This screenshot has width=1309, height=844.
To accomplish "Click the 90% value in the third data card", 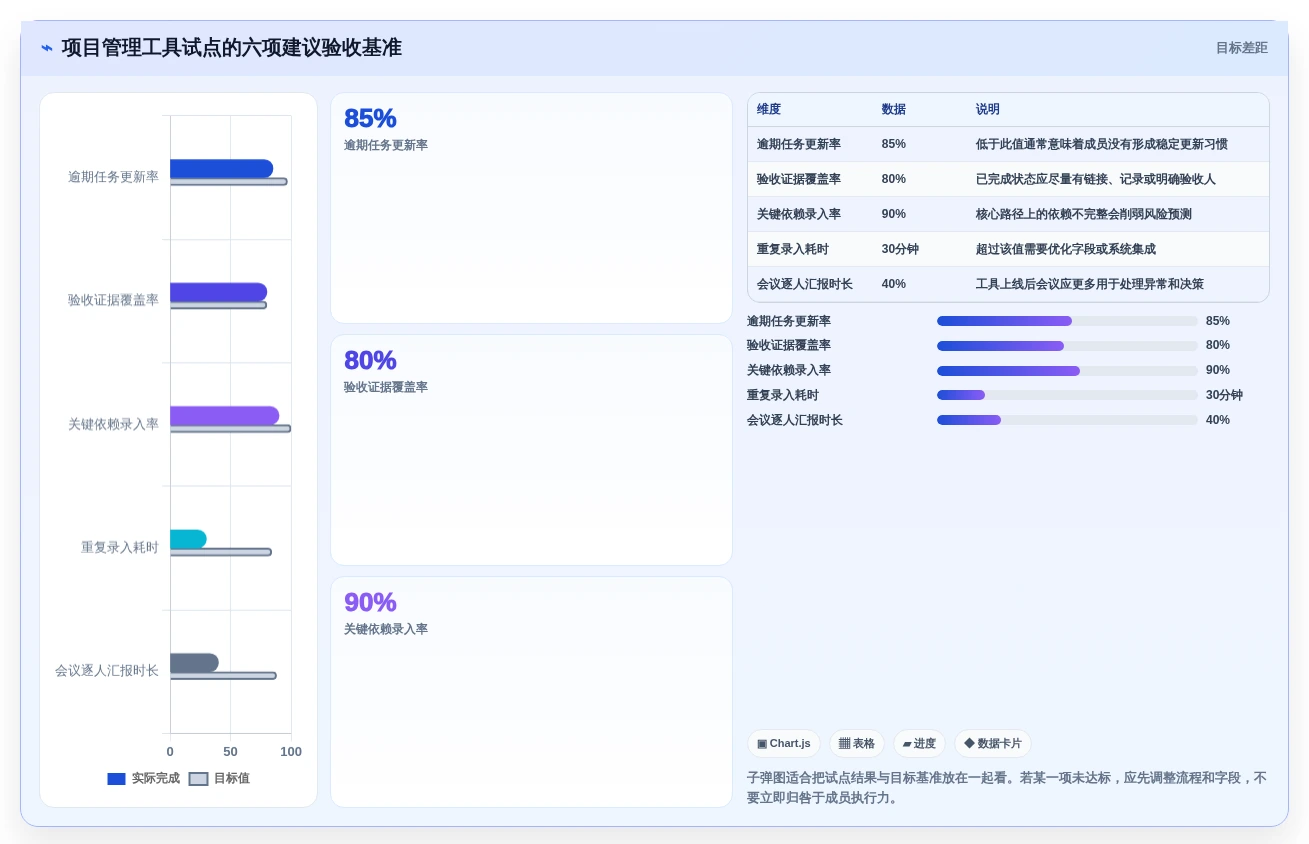I will coord(370,602).
